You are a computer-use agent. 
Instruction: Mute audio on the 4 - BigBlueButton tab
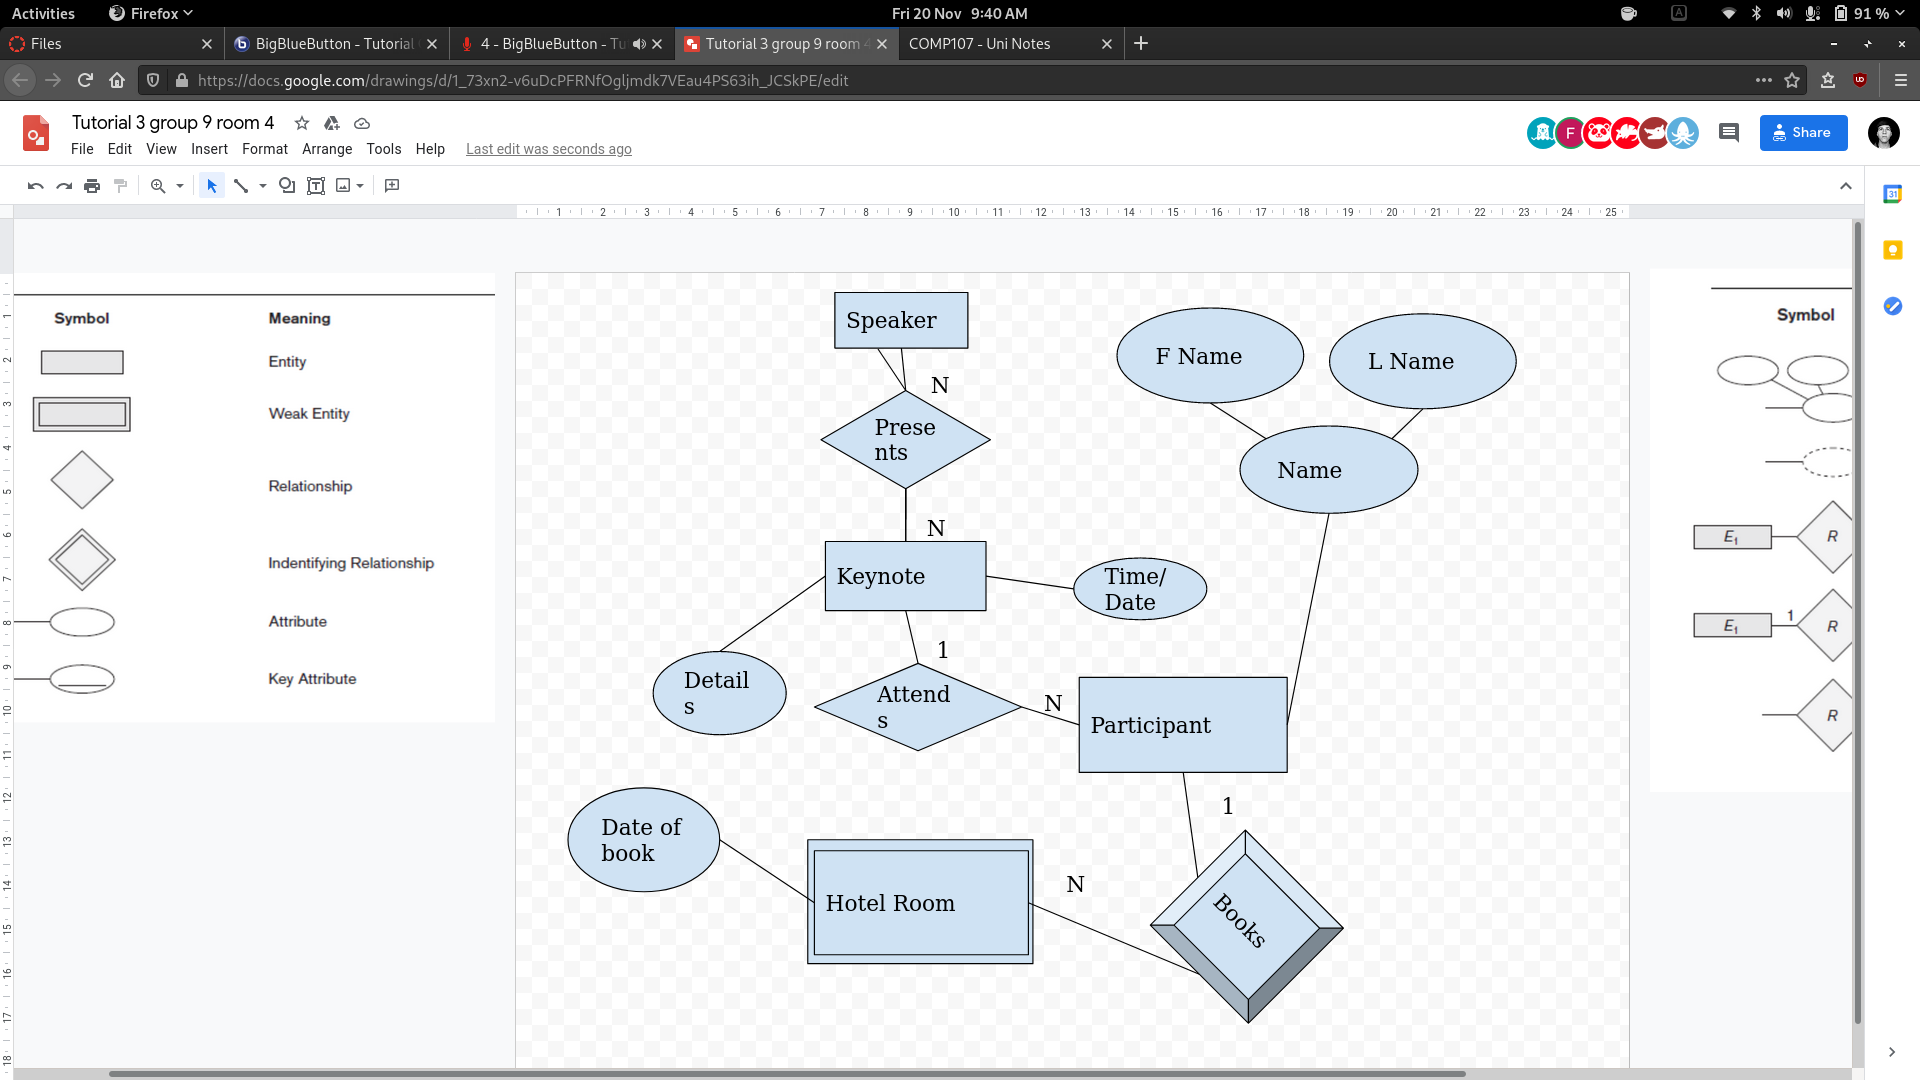[639, 44]
